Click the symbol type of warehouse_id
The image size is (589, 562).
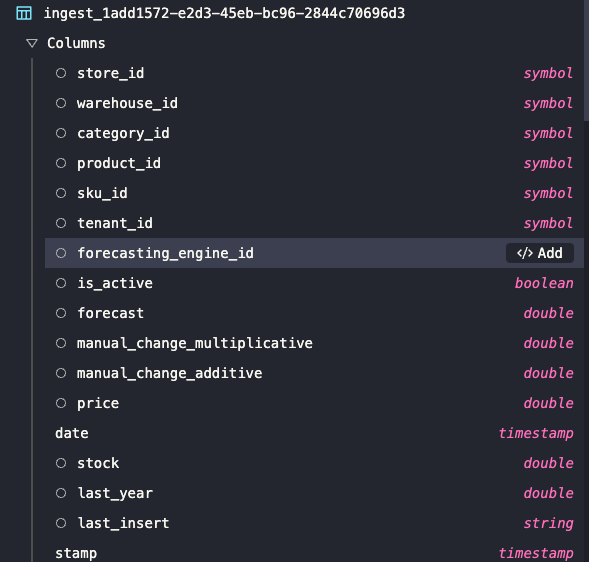pos(548,104)
